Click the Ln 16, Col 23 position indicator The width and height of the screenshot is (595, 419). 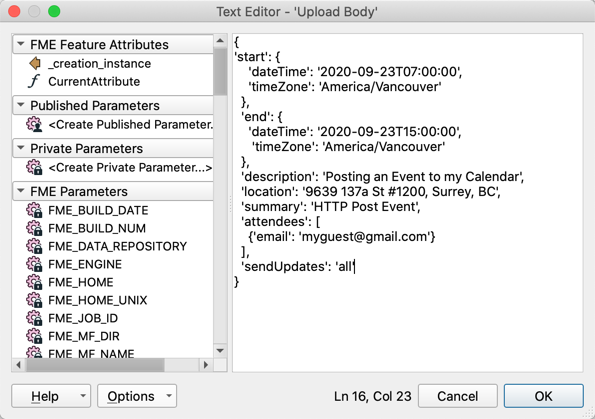coord(373,396)
